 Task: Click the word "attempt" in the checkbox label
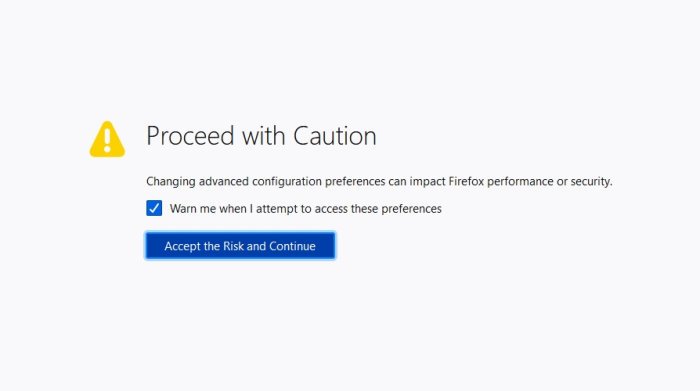pyautogui.click(x=277, y=209)
